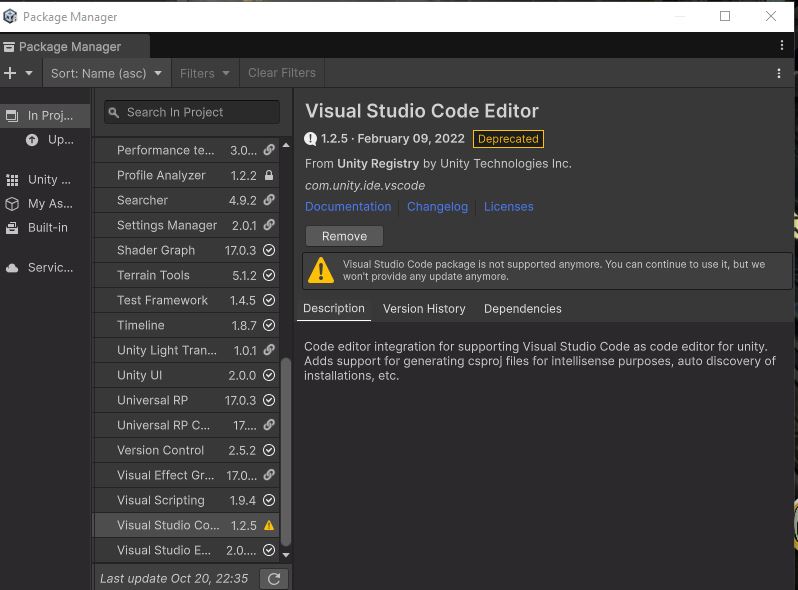Click the refresh package list button
The width and height of the screenshot is (798, 590).
pos(274,579)
